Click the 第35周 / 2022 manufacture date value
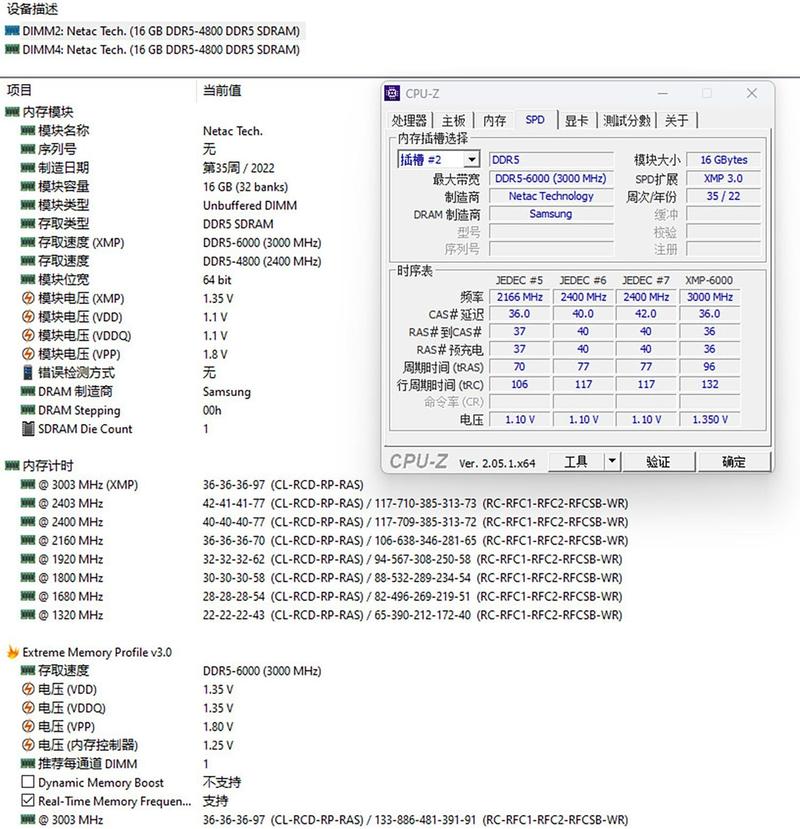This screenshot has height=829, width=800. (238, 168)
